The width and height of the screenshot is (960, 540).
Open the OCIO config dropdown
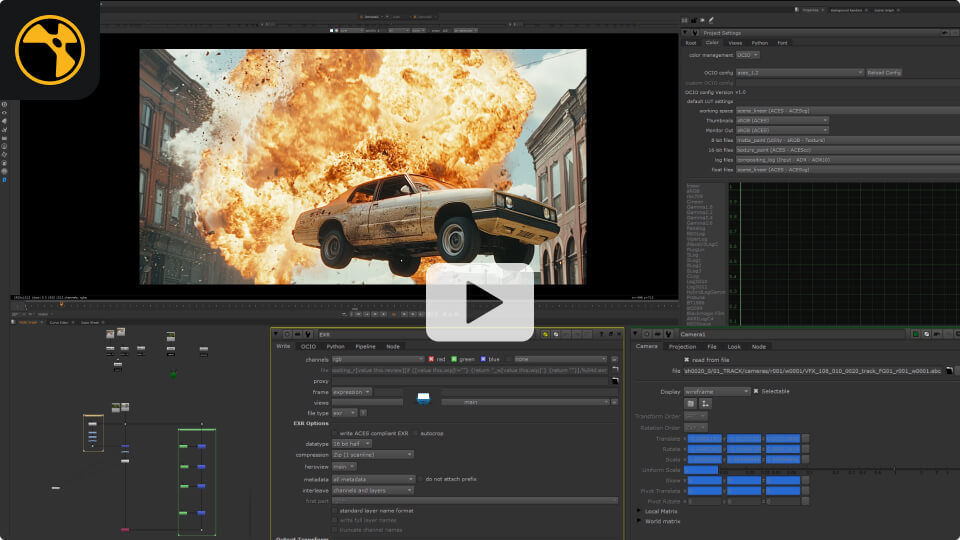click(799, 72)
